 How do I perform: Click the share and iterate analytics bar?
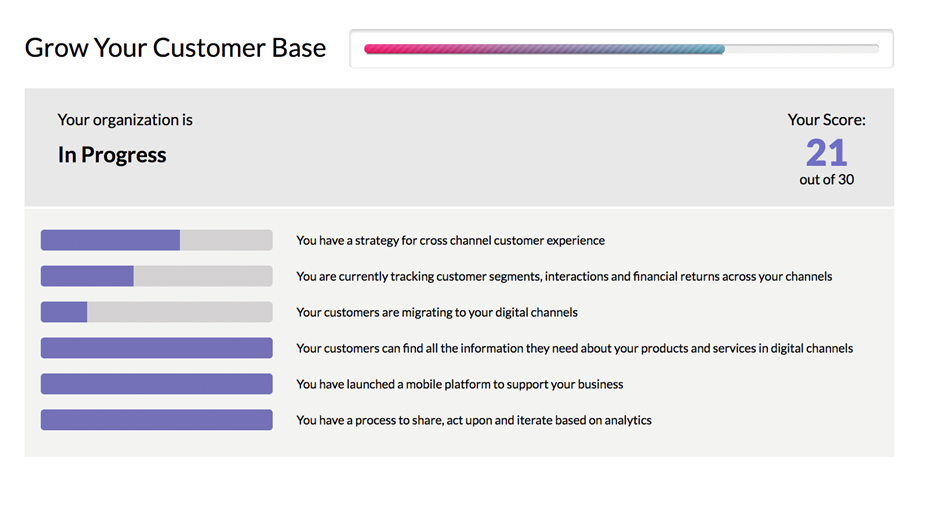click(156, 420)
